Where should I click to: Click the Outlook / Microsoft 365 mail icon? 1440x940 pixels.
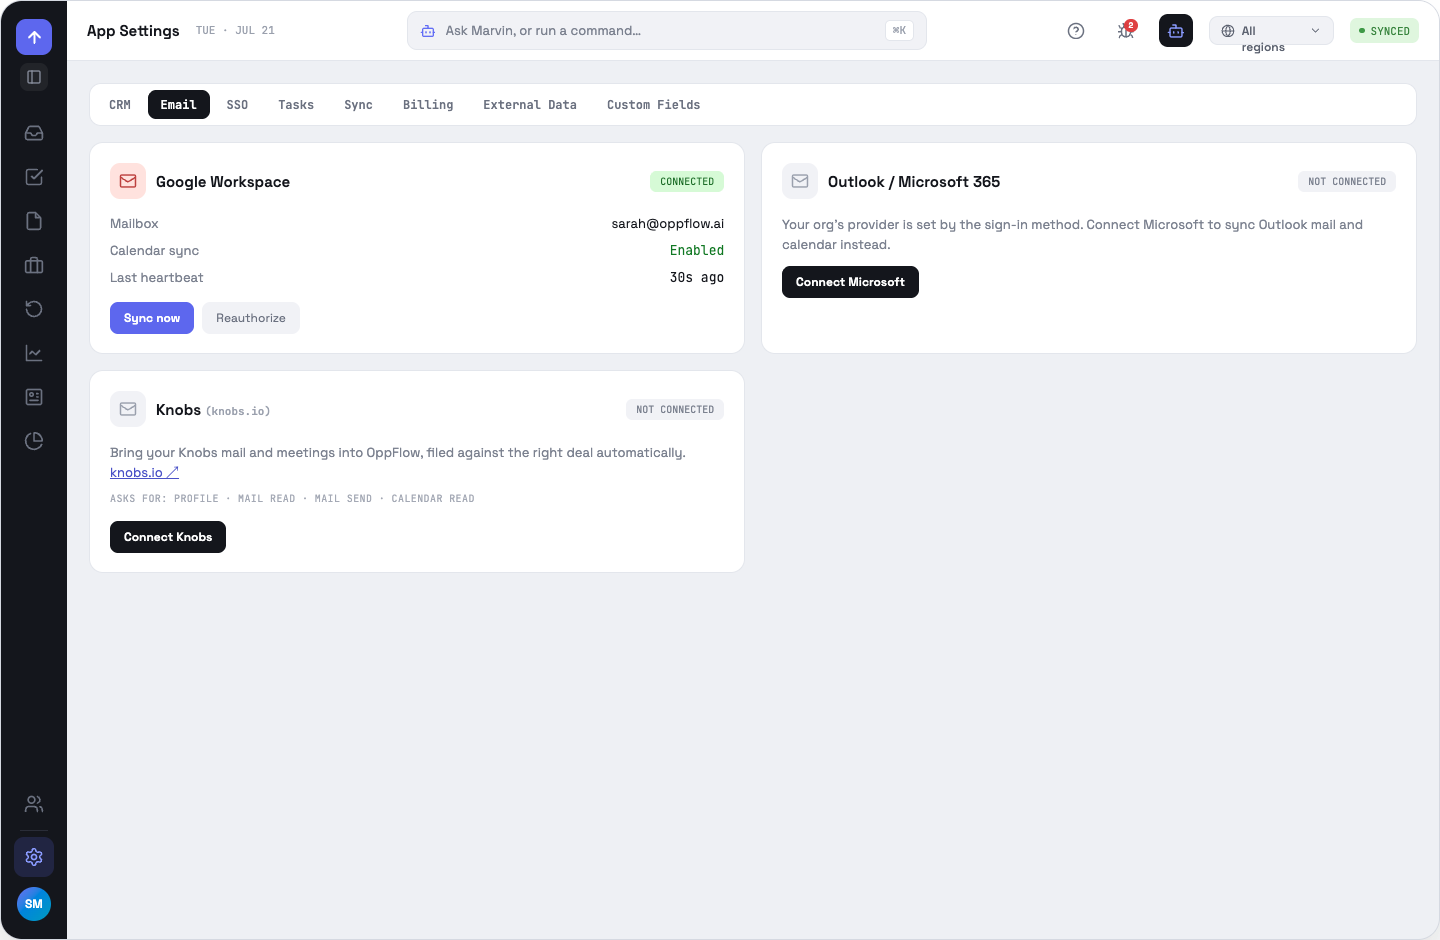coord(800,182)
